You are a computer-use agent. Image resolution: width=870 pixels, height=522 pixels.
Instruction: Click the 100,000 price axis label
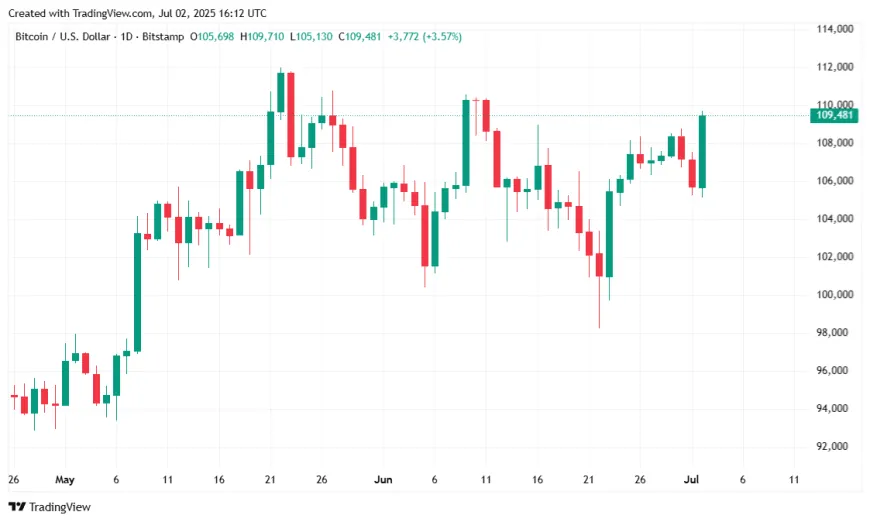(x=834, y=295)
